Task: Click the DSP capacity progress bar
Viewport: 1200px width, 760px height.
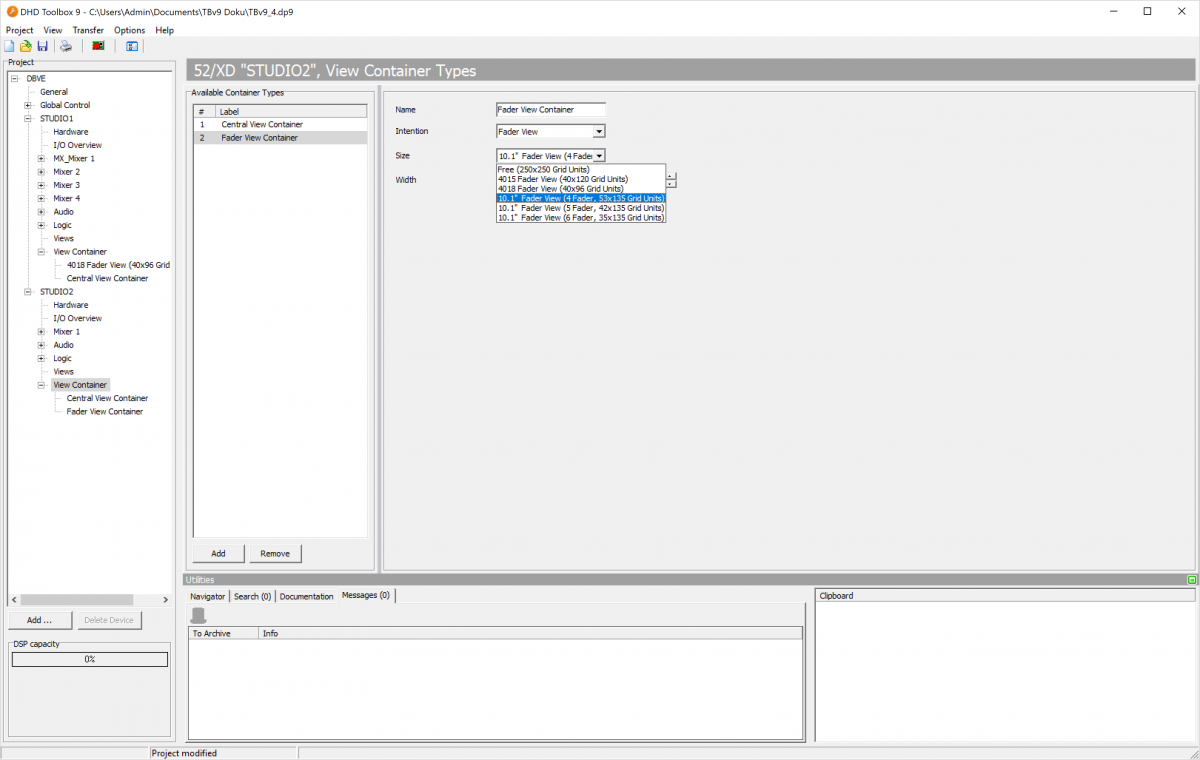Action: tap(89, 659)
